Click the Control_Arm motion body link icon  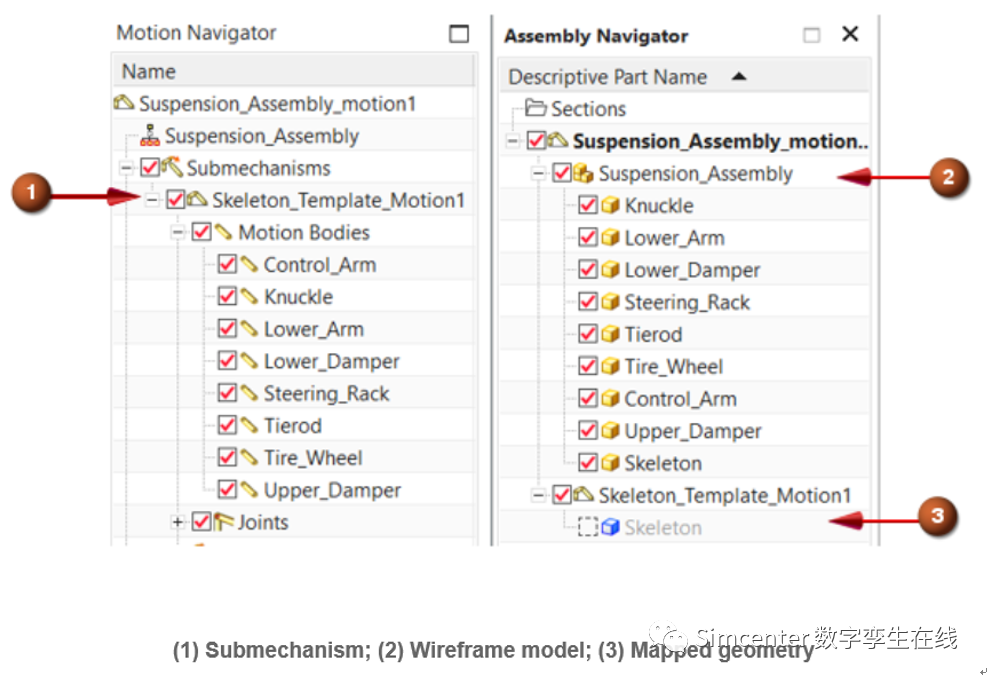click(249, 265)
